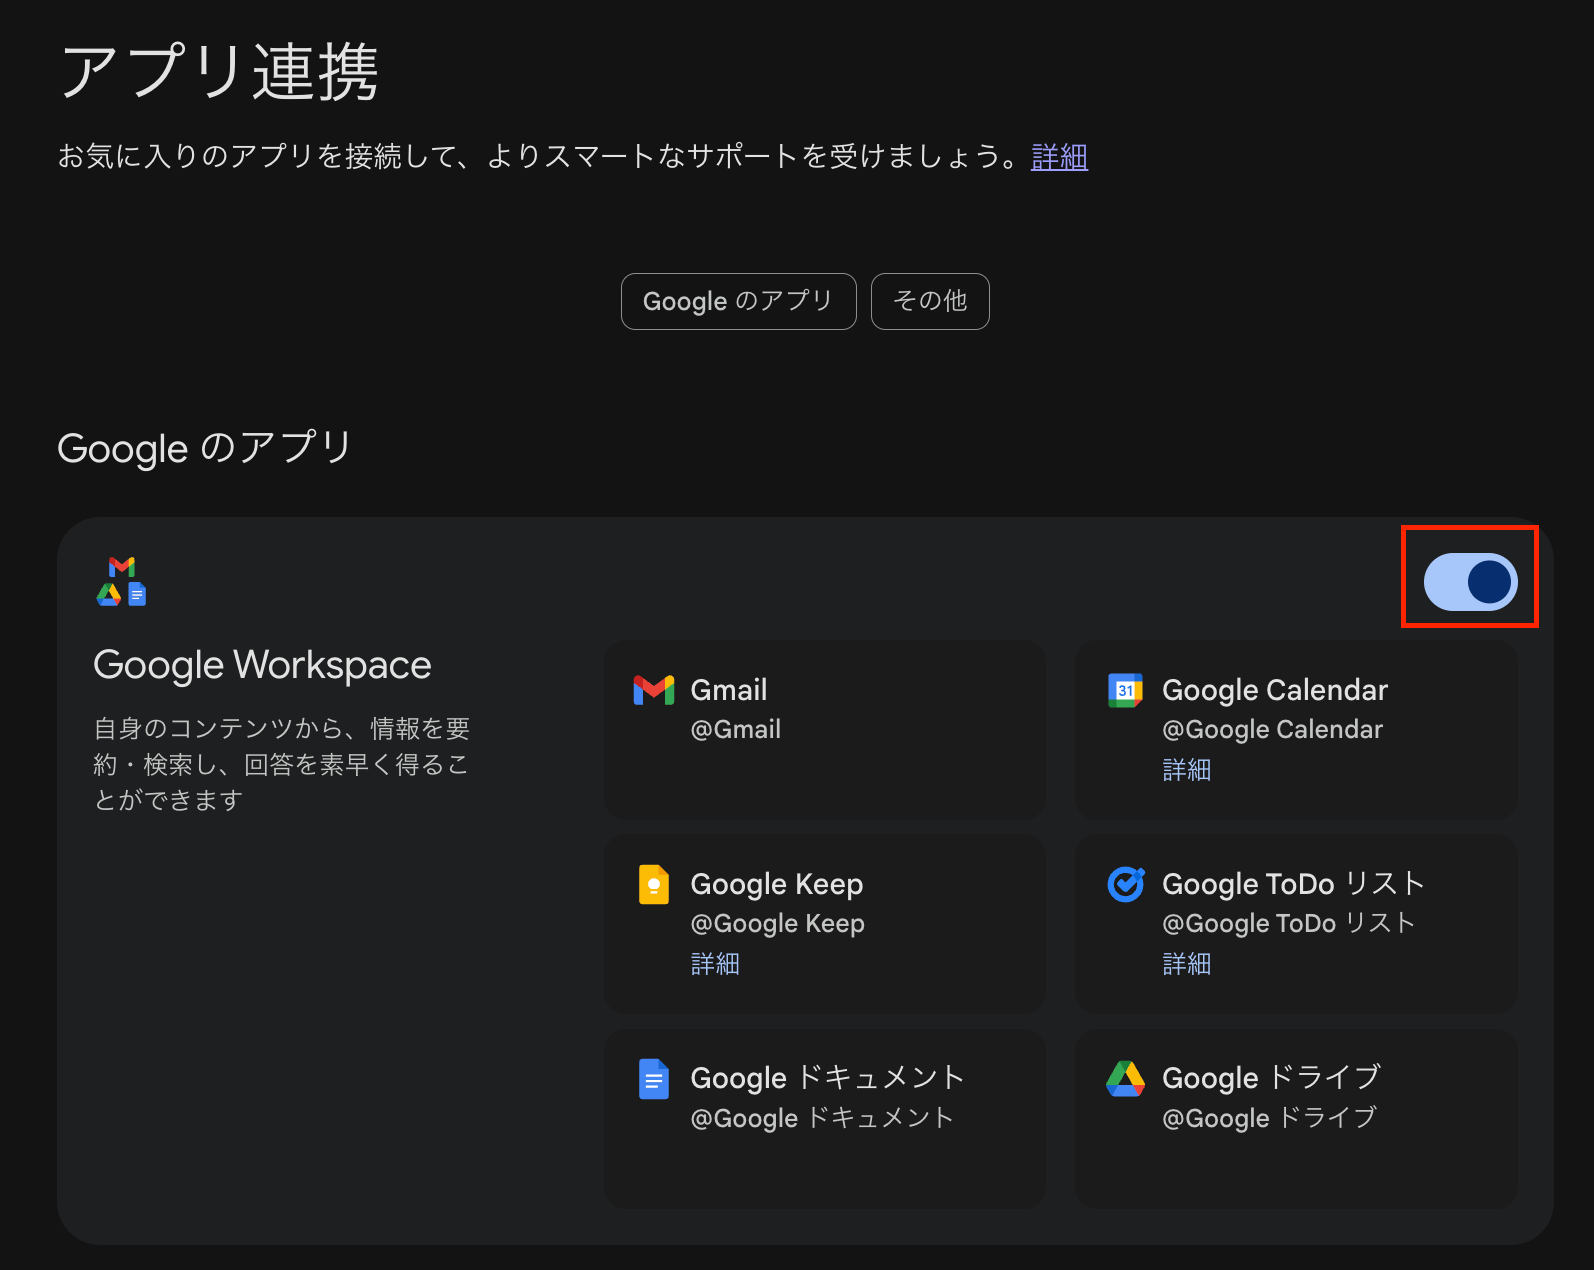Screen dimensions: 1594x1270
Task: Click the Google Workspace heading
Action: coord(262,665)
